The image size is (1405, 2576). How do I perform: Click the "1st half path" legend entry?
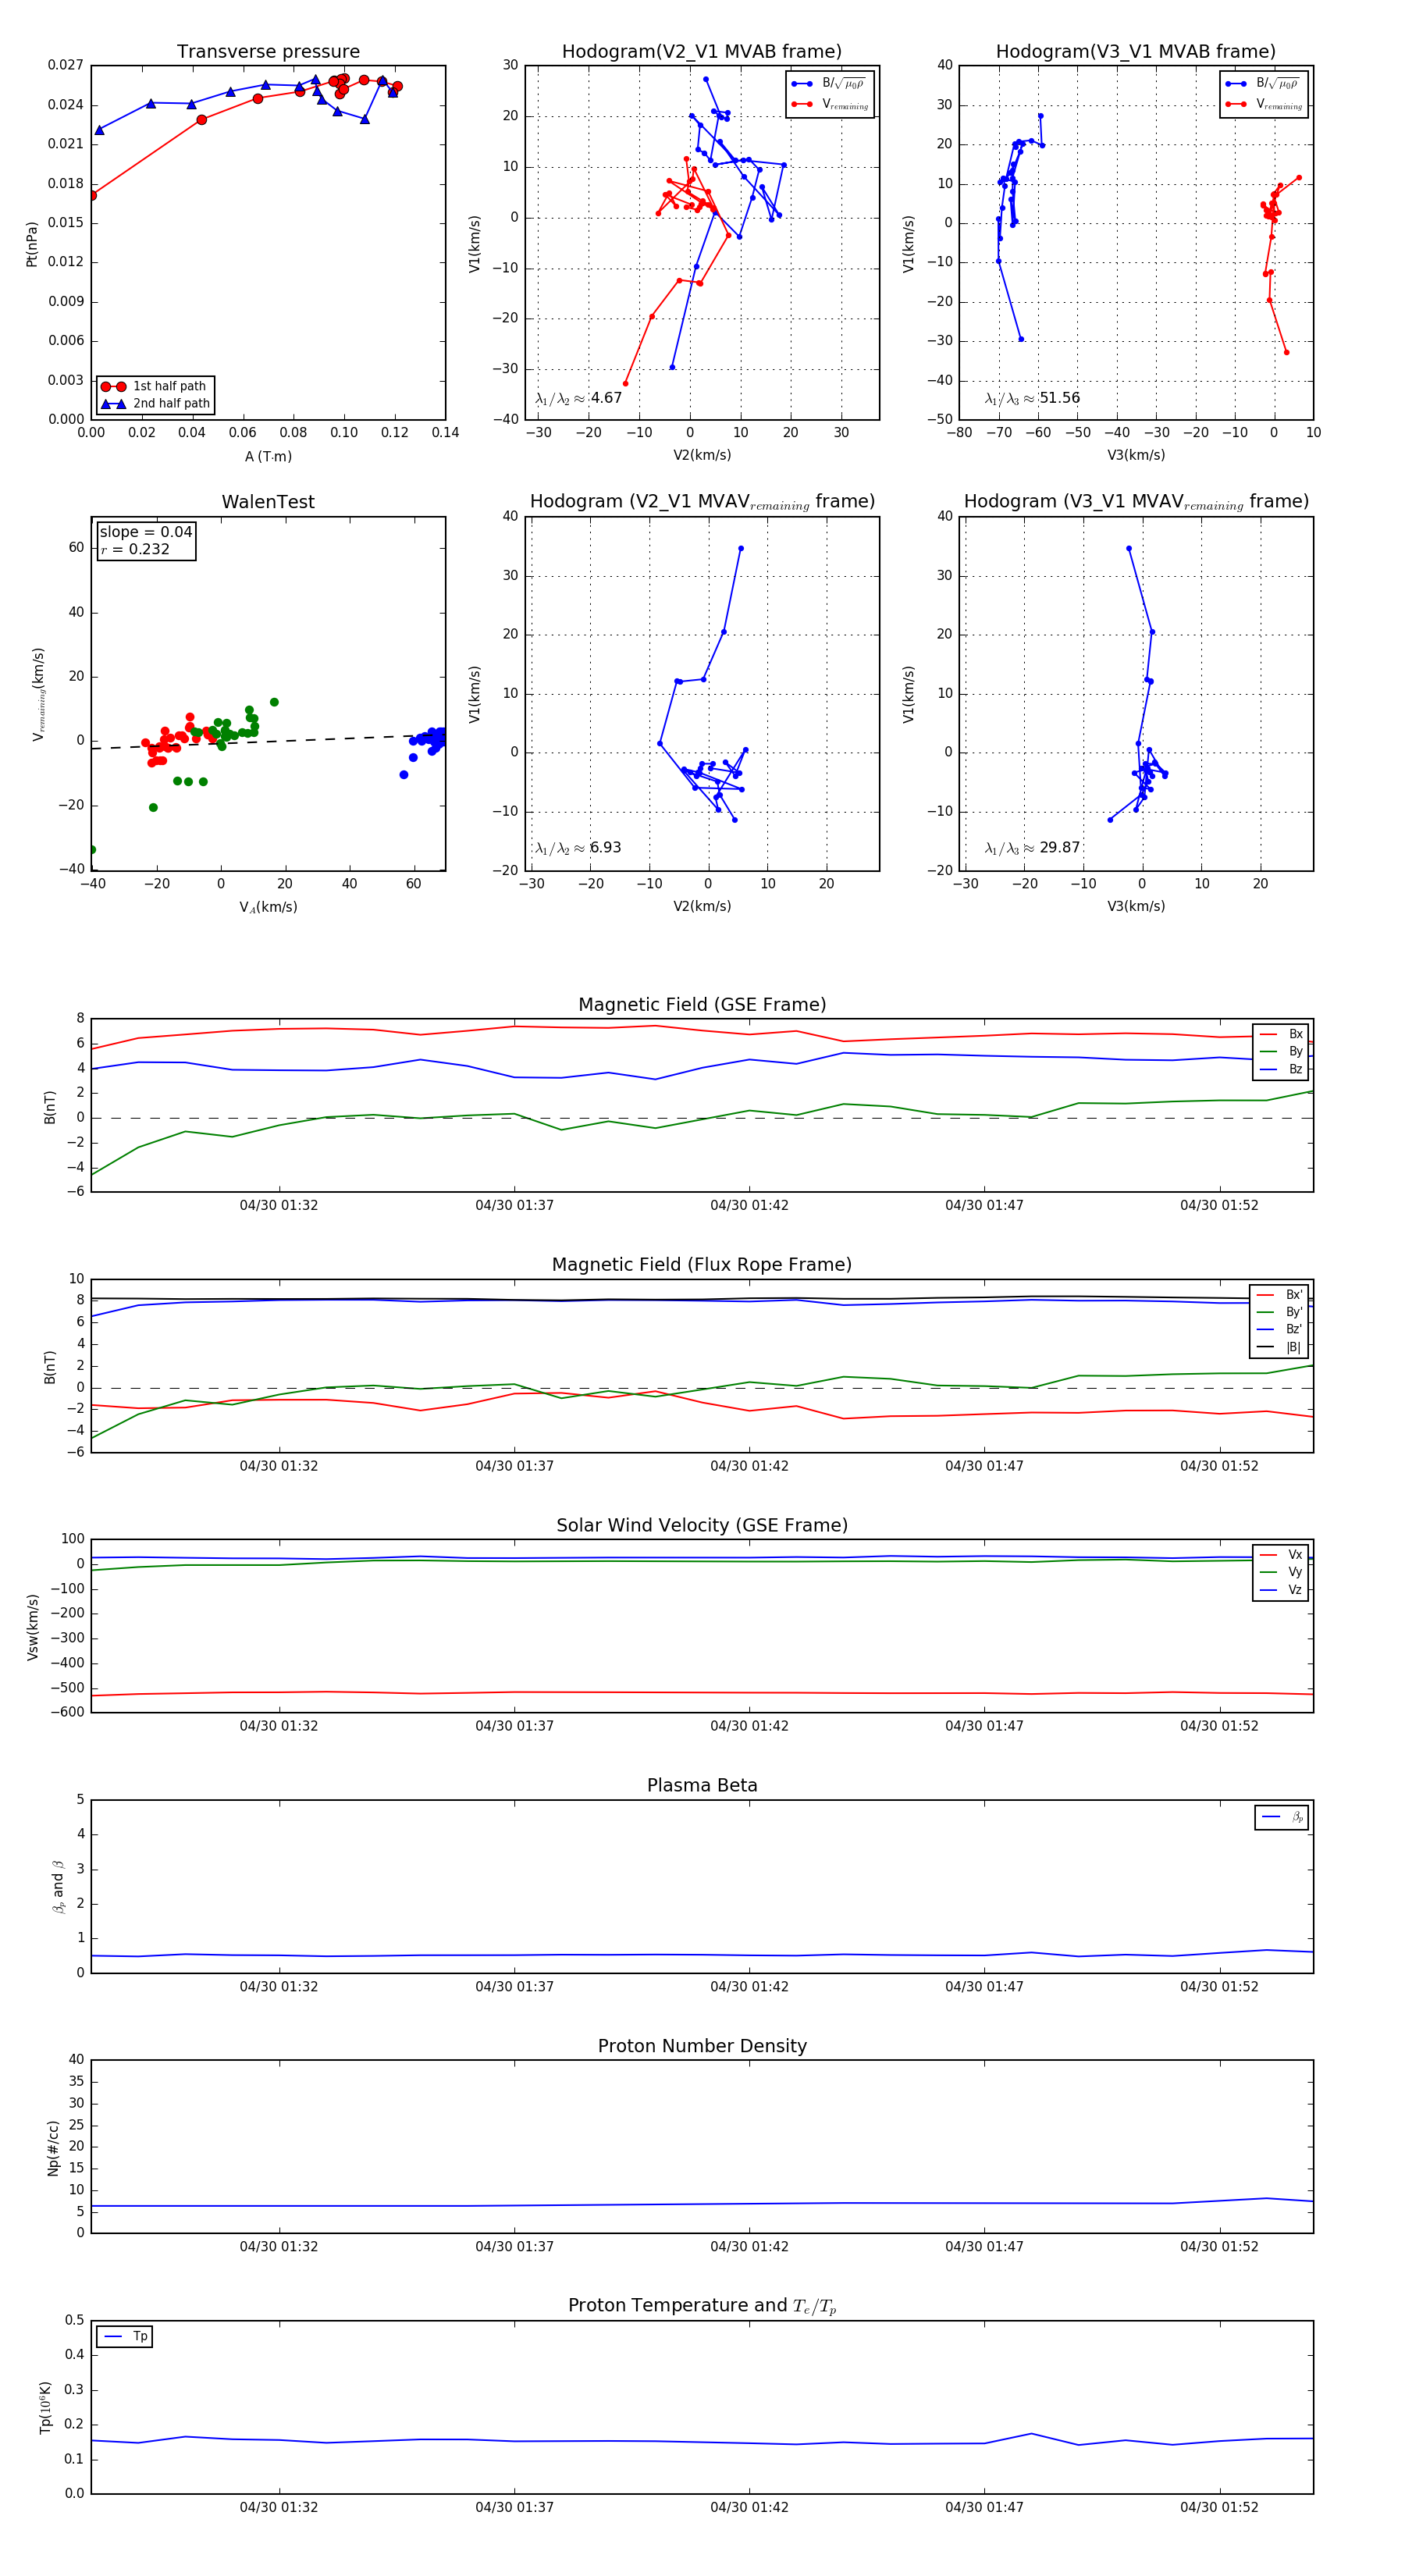pos(156,386)
